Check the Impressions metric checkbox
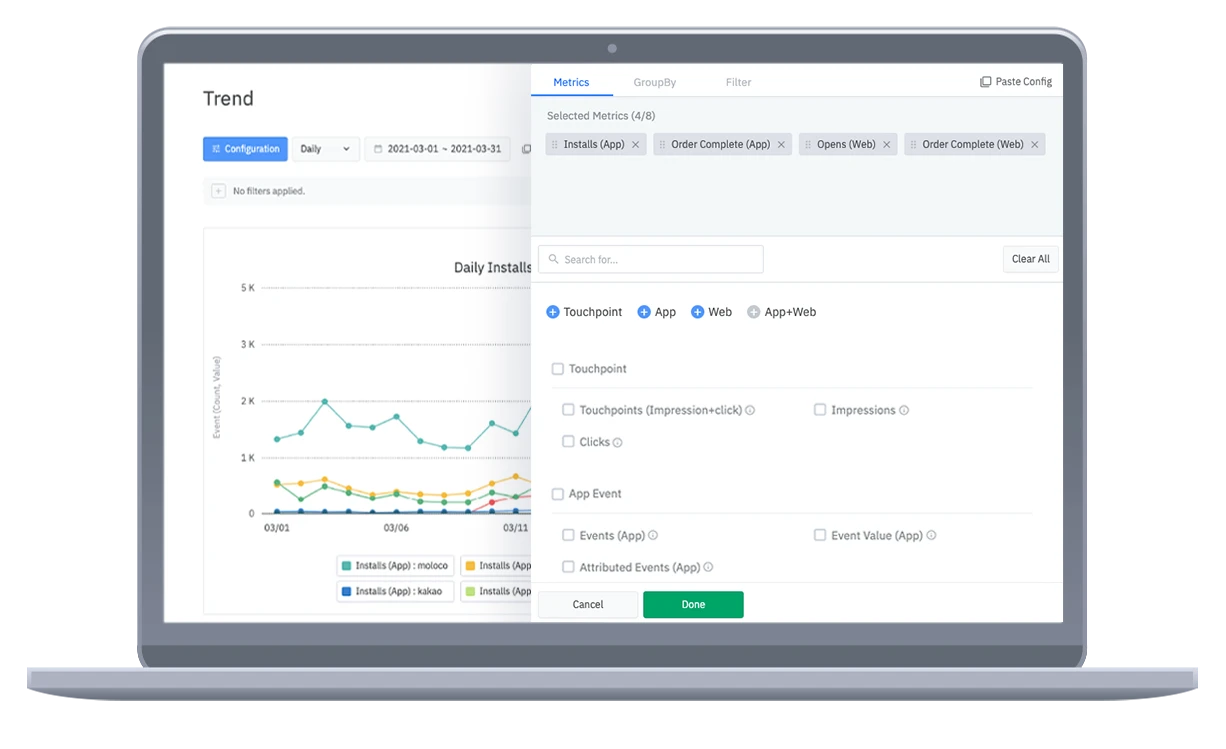The image size is (1226, 749). click(820, 410)
